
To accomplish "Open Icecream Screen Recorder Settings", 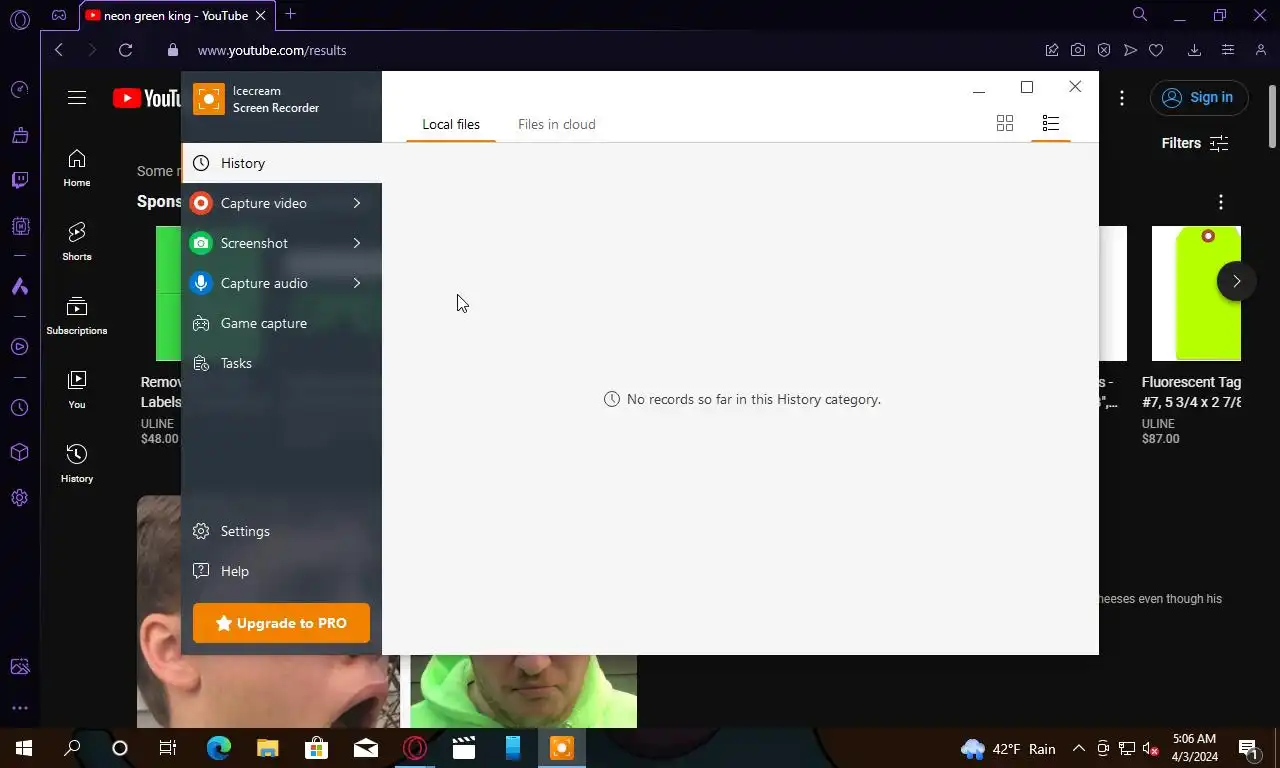I will (x=281, y=531).
